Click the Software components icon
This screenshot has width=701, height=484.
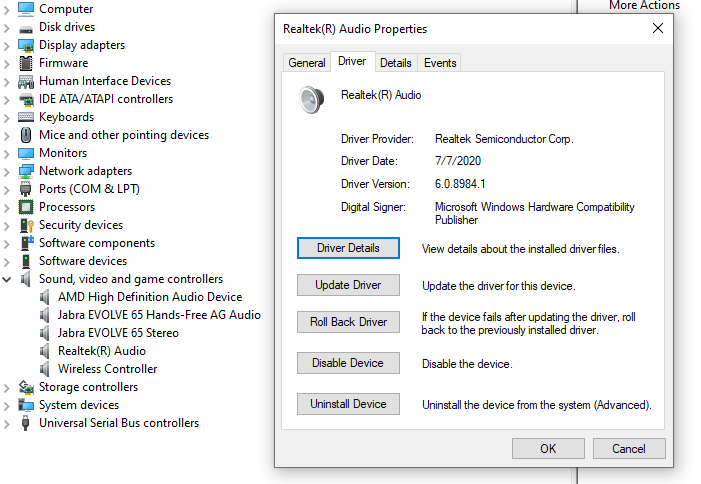26,243
